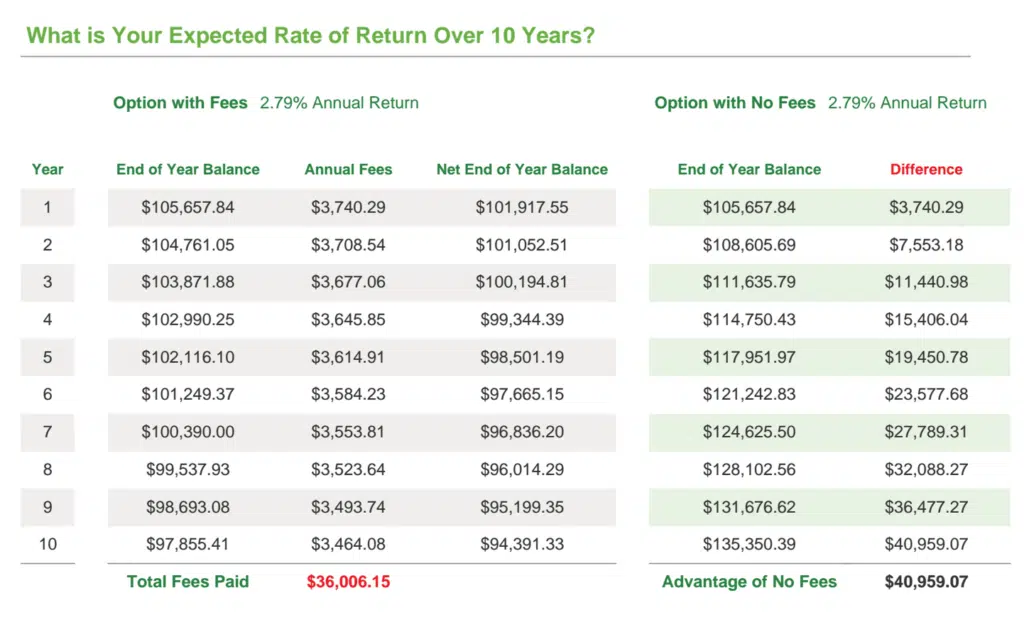Image resolution: width=1024 pixels, height=625 pixels.
Task: Select the "Net End of Year Balance" header
Action: click(522, 169)
